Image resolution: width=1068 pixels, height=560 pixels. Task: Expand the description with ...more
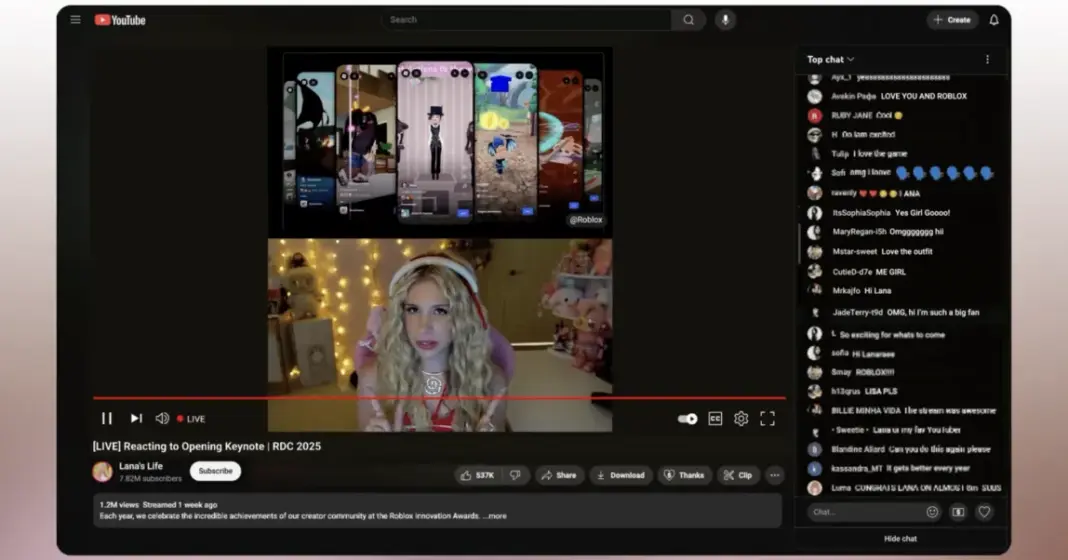[496, 516]
